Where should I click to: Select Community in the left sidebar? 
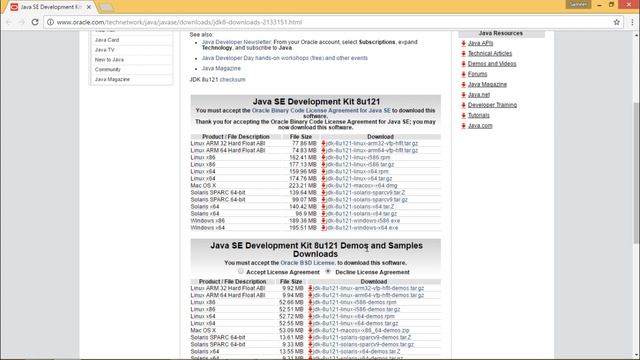(108, 69)
